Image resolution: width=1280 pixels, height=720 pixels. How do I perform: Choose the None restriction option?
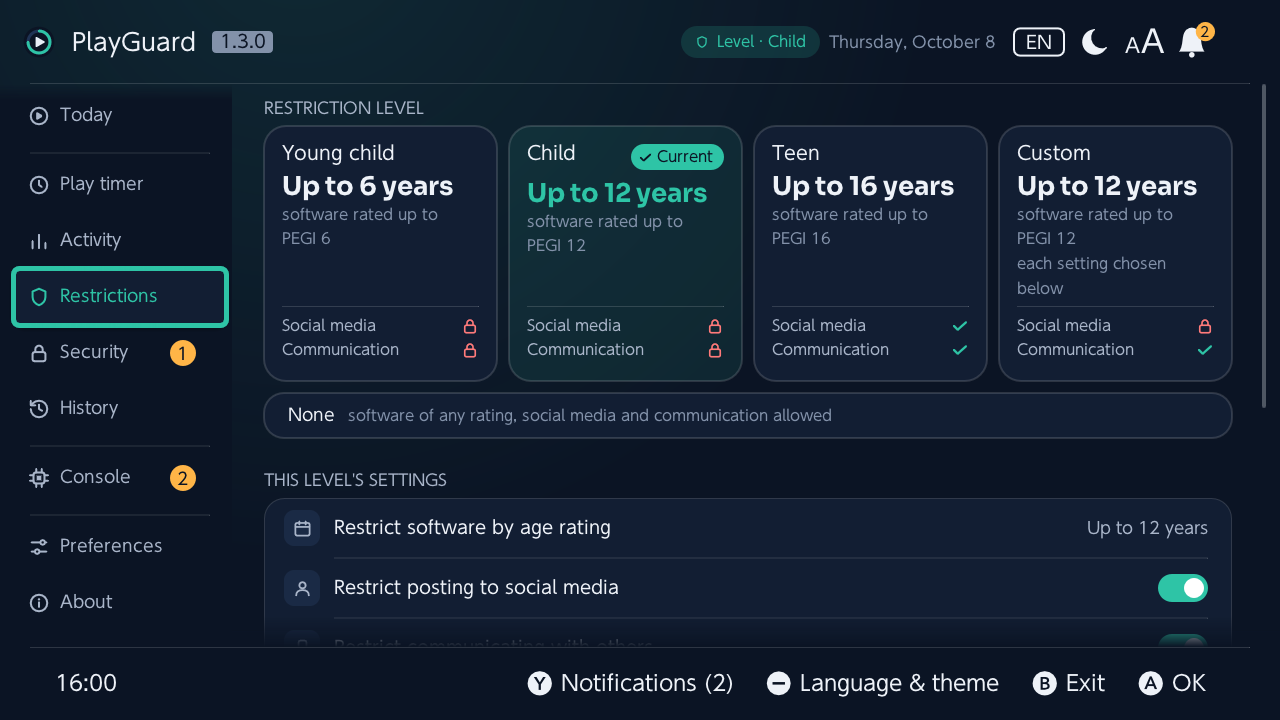[x=748, y=415]
